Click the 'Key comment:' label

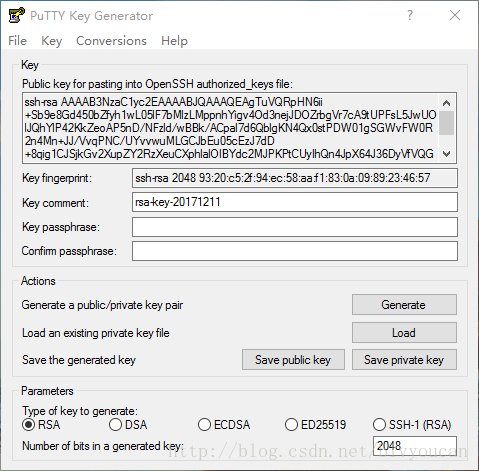[x=55, y=203]
